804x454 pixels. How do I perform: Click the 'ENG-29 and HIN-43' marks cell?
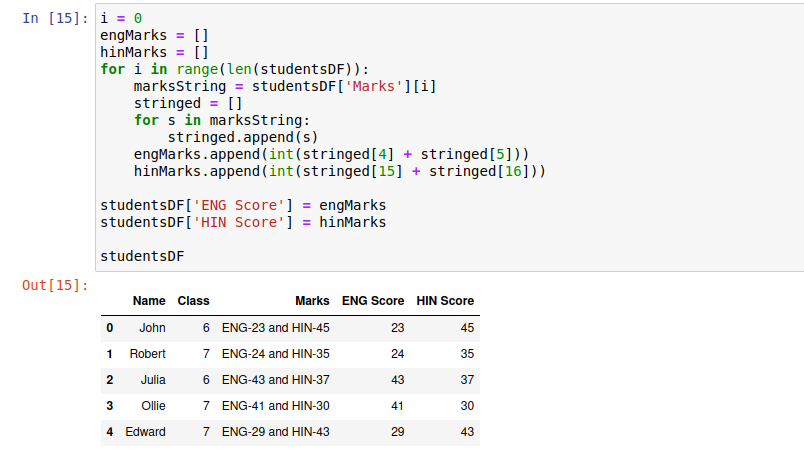(x=275, y=432)
